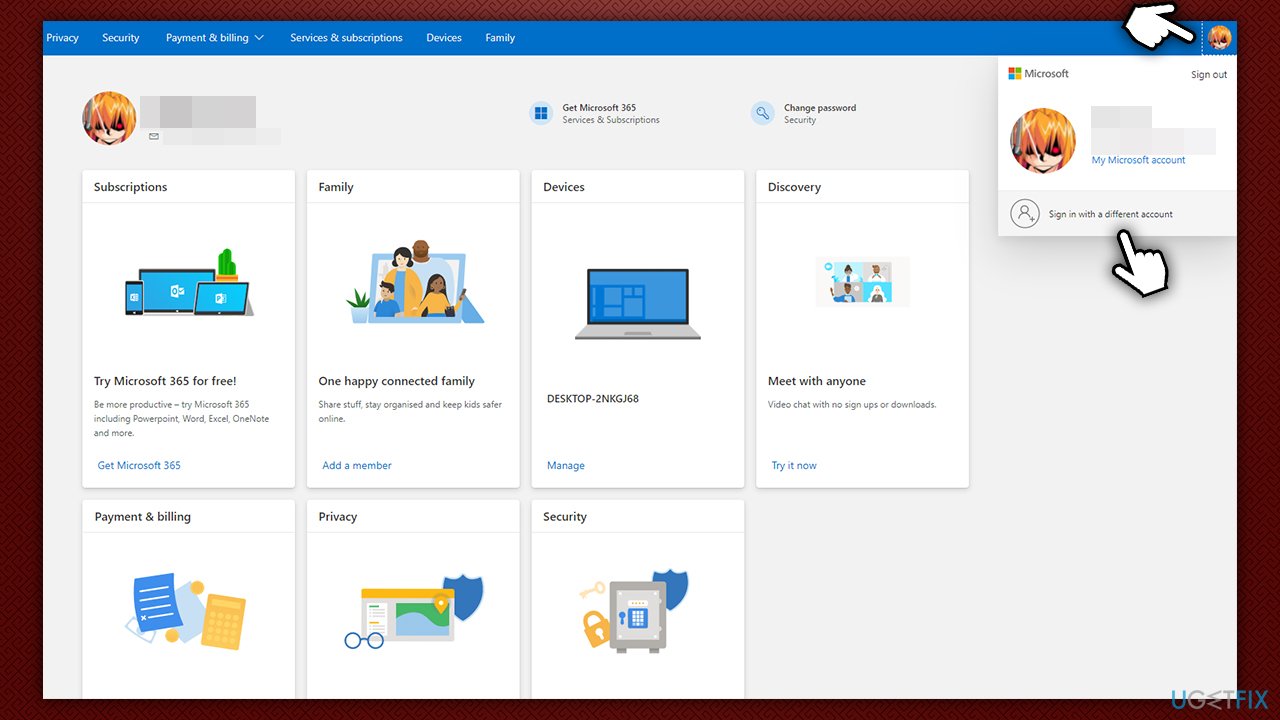Click the Microsoft logo in the account panel
Screen dimensions: 1280x720
click(1038, 74)
